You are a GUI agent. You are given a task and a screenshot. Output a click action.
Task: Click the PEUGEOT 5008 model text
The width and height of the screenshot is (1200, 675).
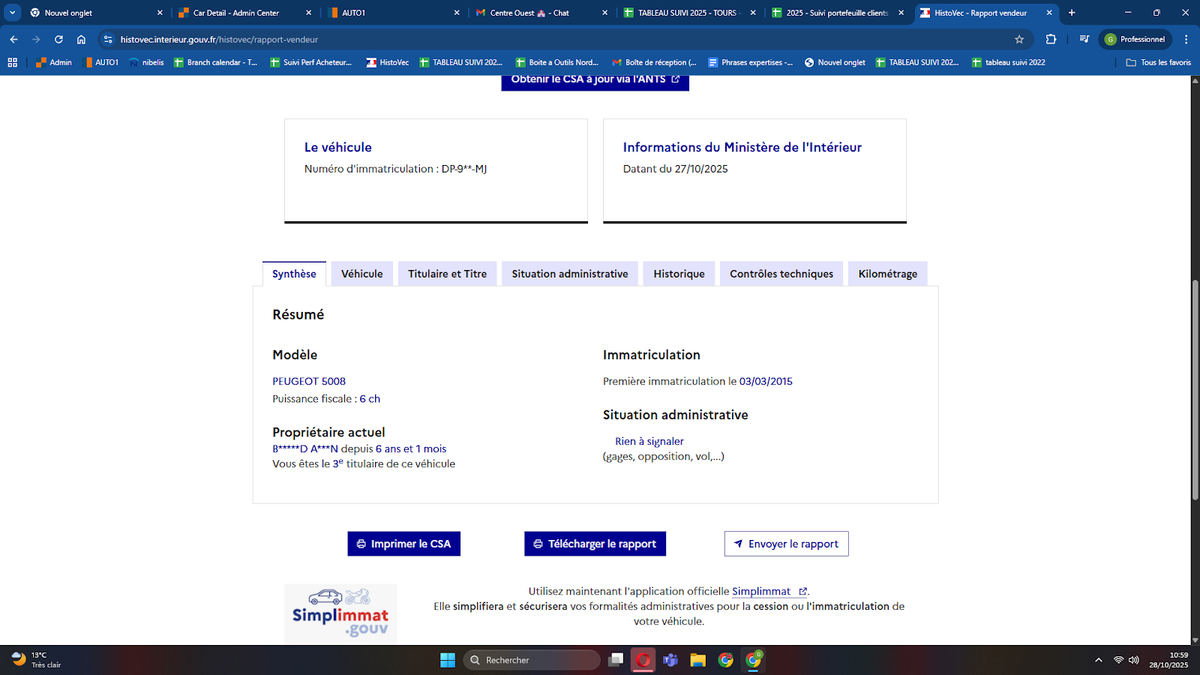[x=309, y=381]
